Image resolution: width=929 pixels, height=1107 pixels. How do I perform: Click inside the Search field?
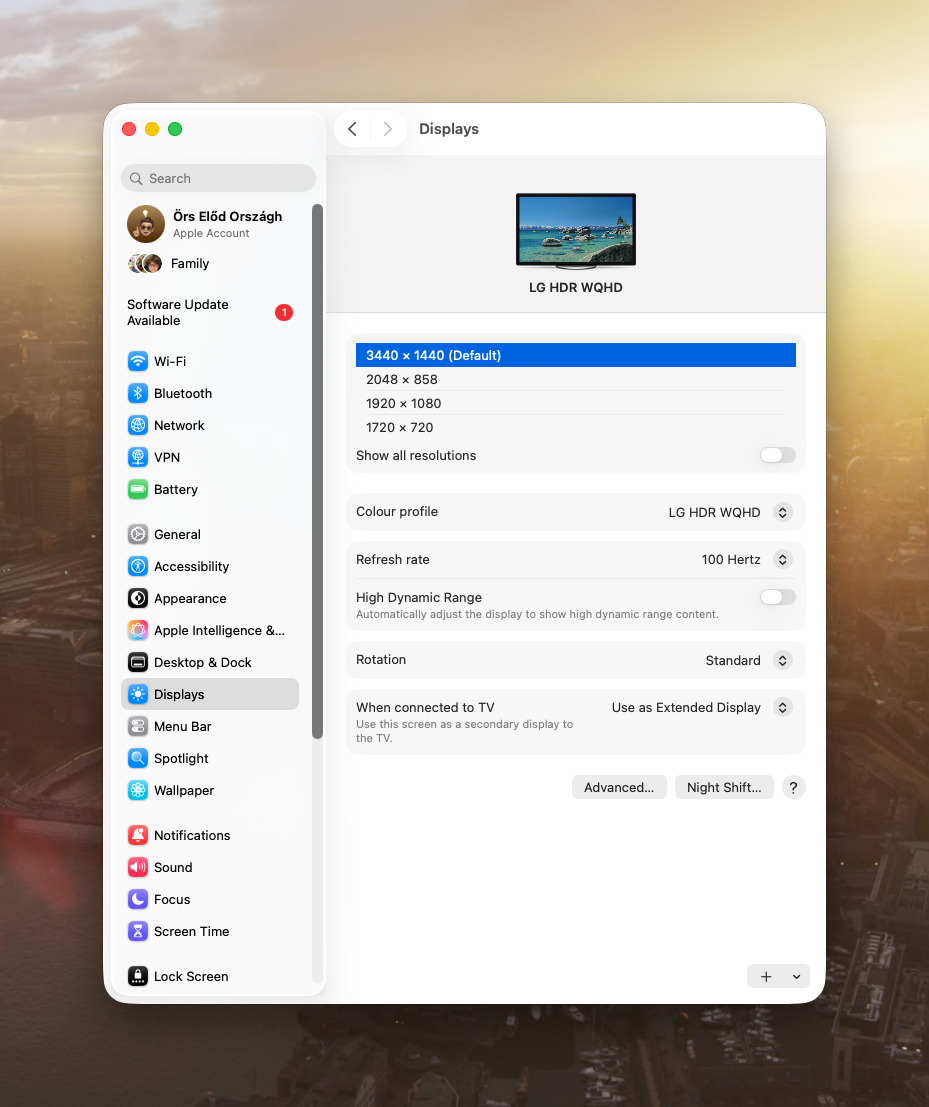tap(218, 179)
